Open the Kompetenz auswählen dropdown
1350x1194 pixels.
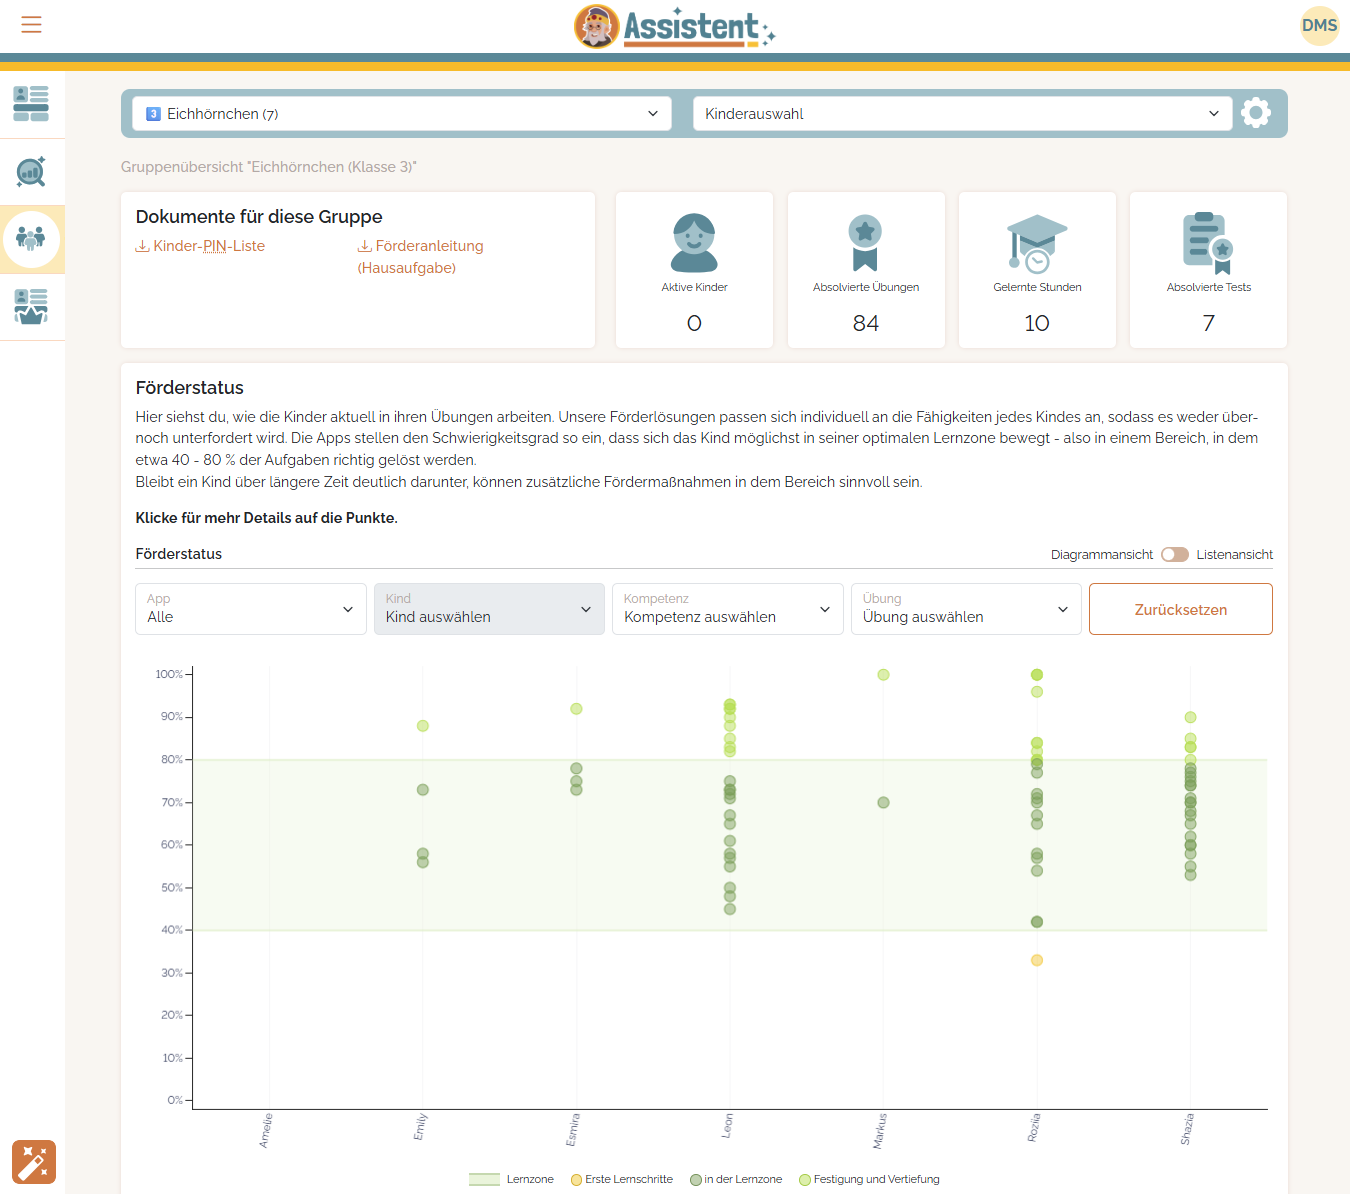point(727,609)
